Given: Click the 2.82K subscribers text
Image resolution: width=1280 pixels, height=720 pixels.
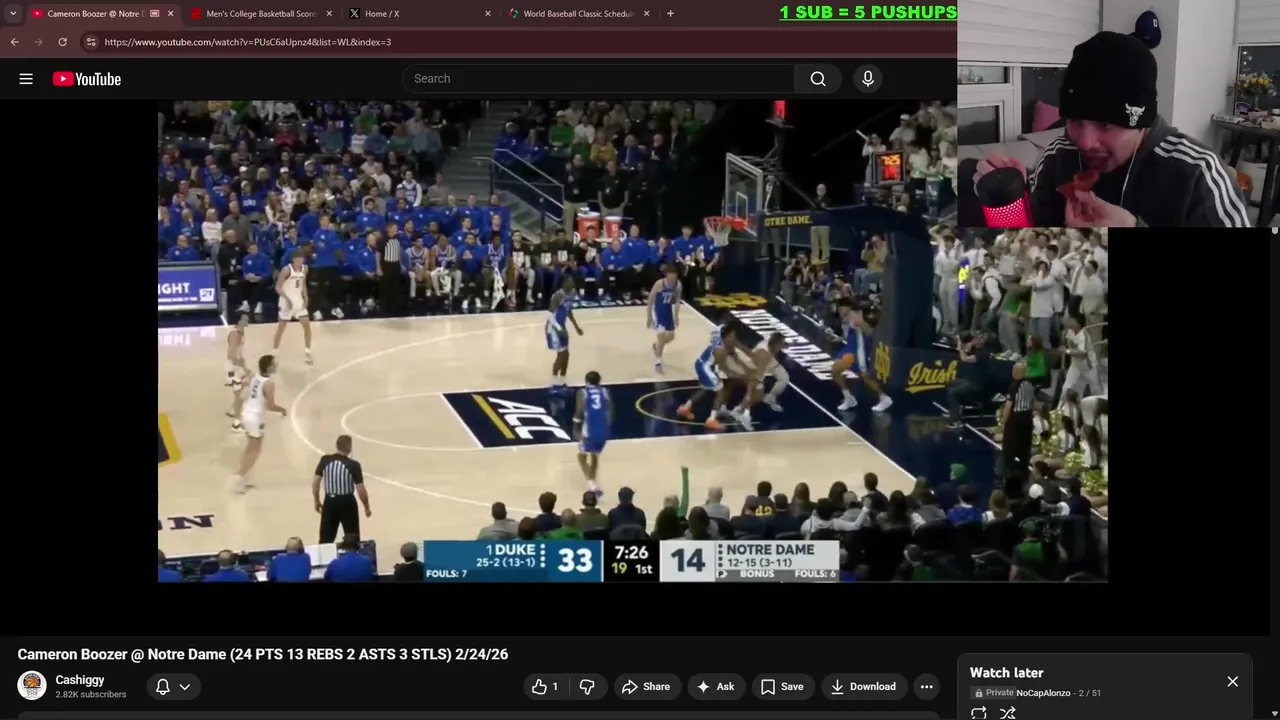Looking at the screenshot, I should (91, 695).
